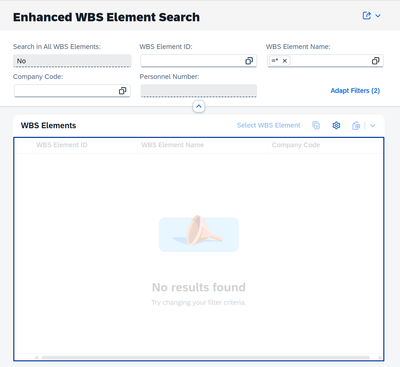
Task: Open Adapt Filters (2)
Action: (x=355, y=91)
